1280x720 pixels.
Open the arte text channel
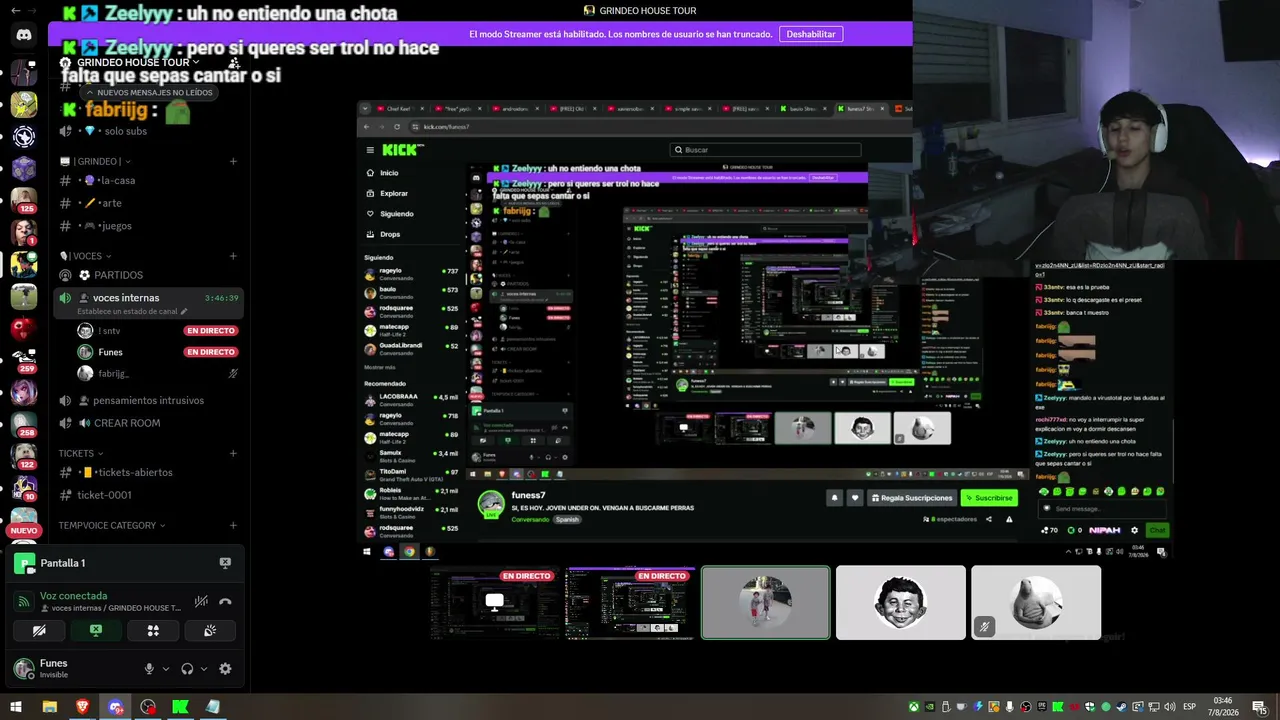[148, 203]
